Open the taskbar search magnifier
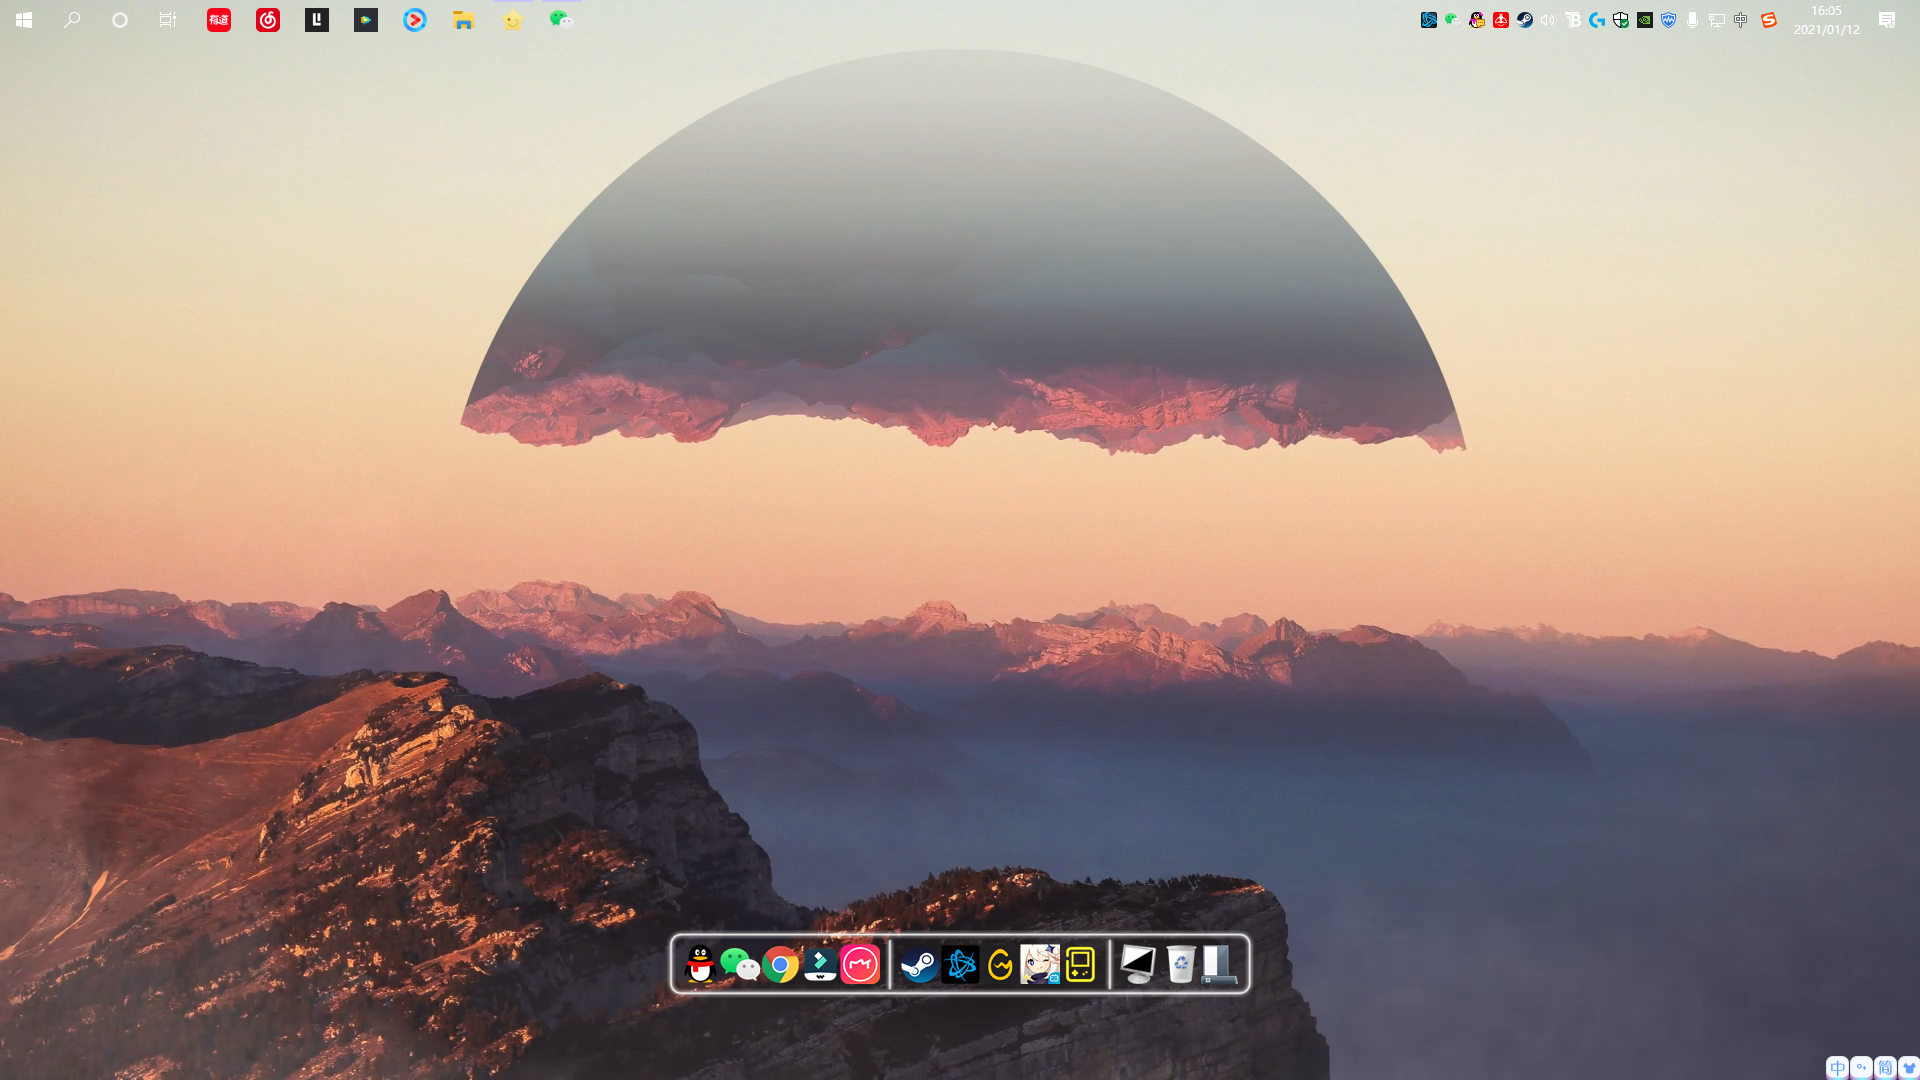This screenshot has height=1080, width=1920. point(72,20)
